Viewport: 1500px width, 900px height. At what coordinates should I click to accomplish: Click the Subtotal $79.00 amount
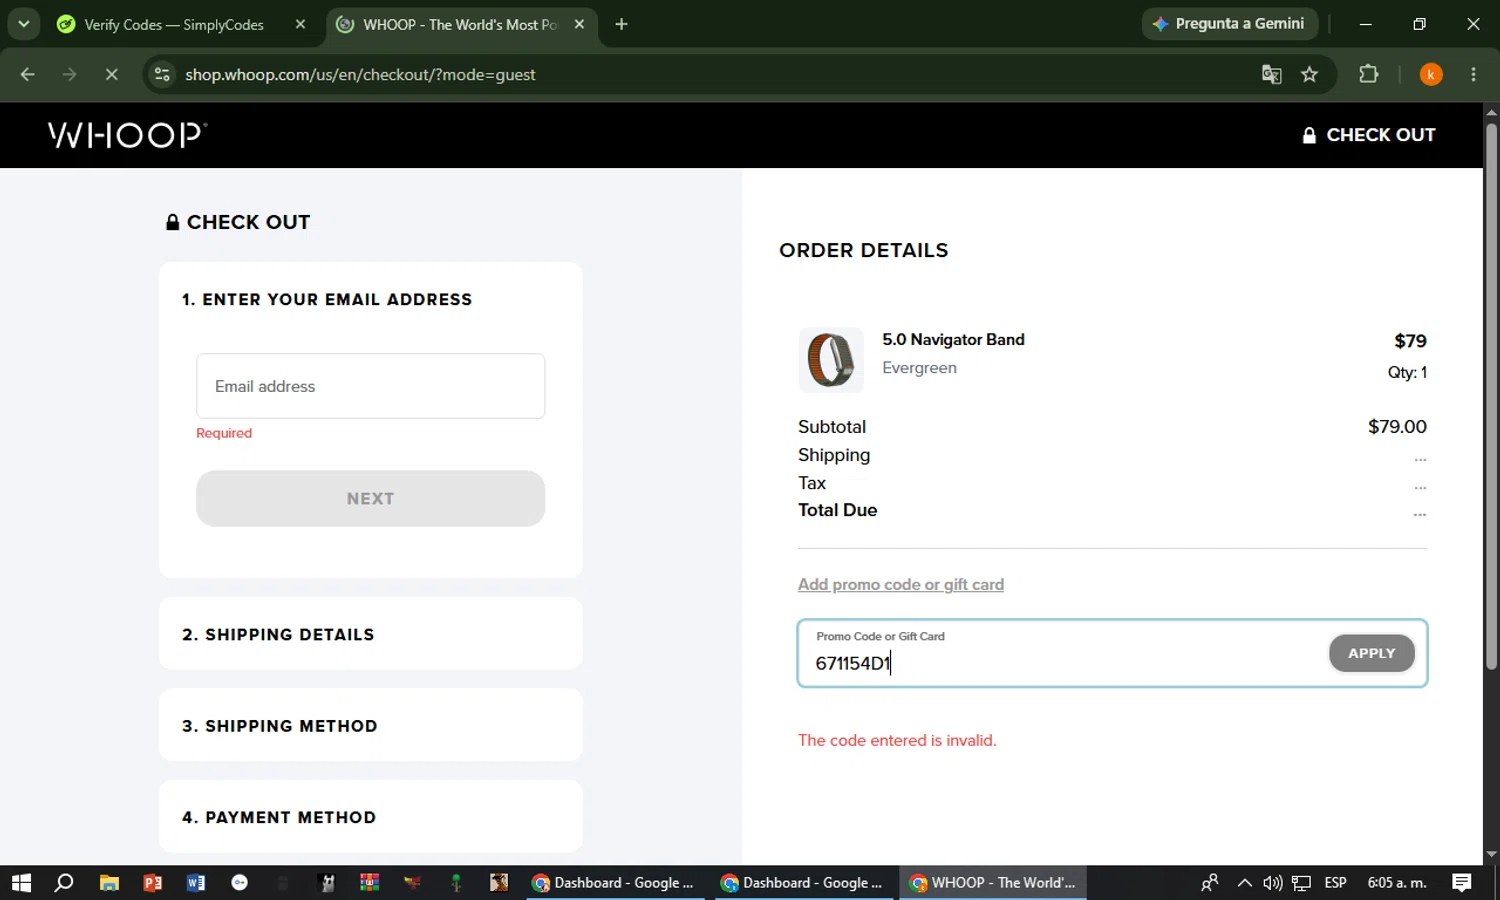tap(1397, 427)
